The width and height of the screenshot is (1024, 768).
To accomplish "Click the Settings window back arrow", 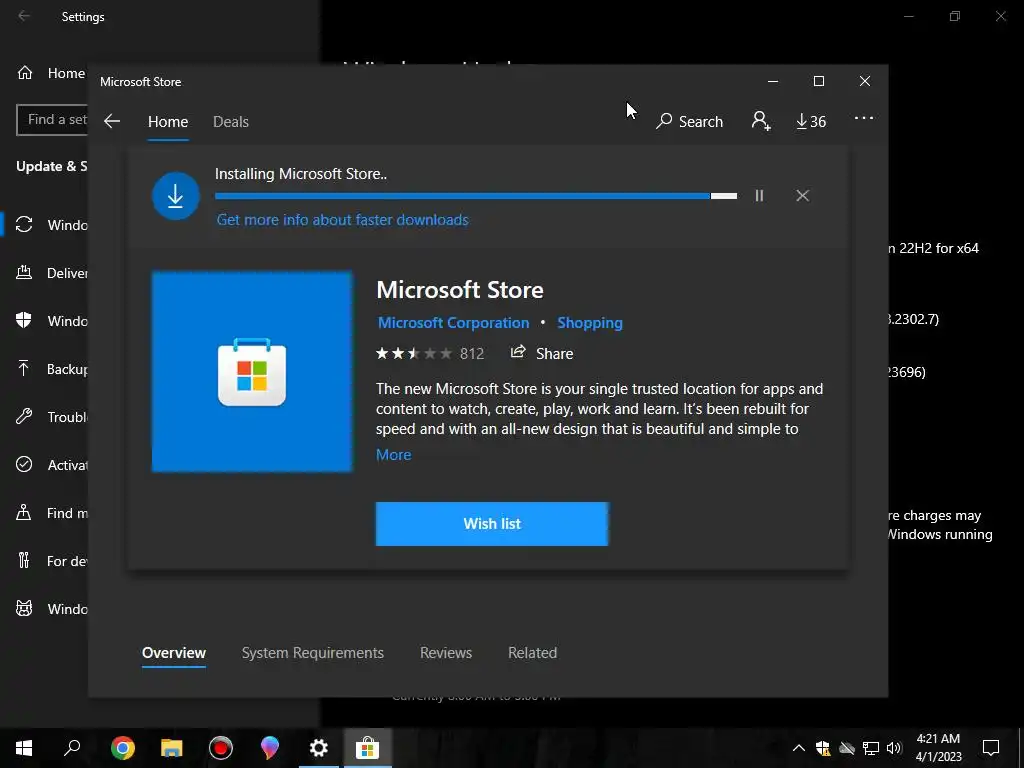I will point(24,16).
